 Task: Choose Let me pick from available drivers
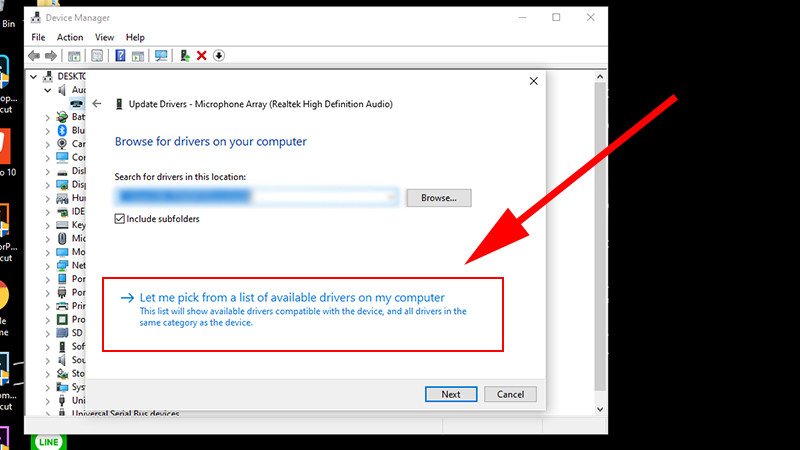pyautogui.click(x=292, y=297)
